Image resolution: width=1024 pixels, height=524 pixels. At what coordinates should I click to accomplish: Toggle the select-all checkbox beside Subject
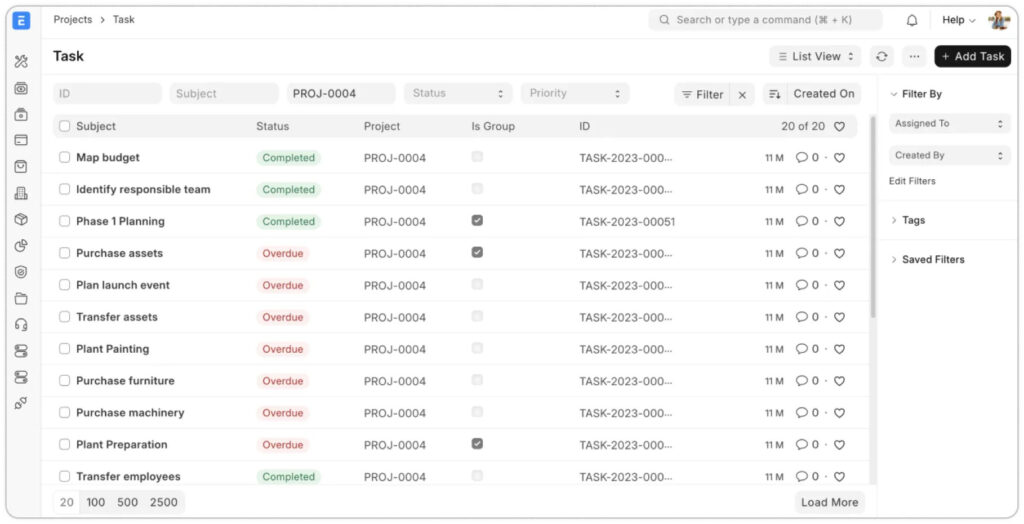tap(64, 126)
